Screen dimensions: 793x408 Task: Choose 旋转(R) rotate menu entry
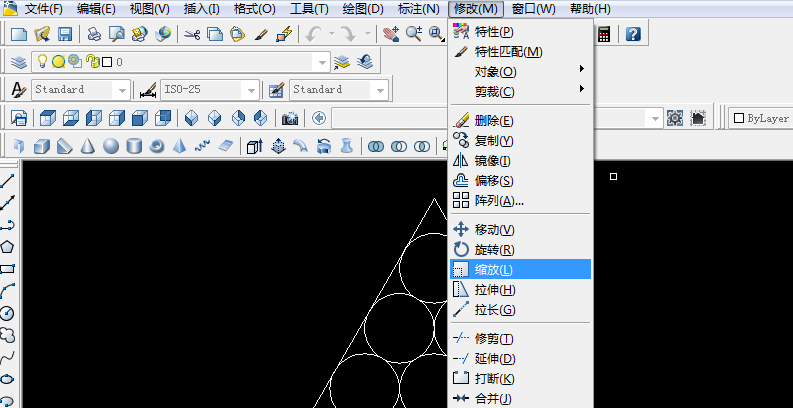pos(520,250)
